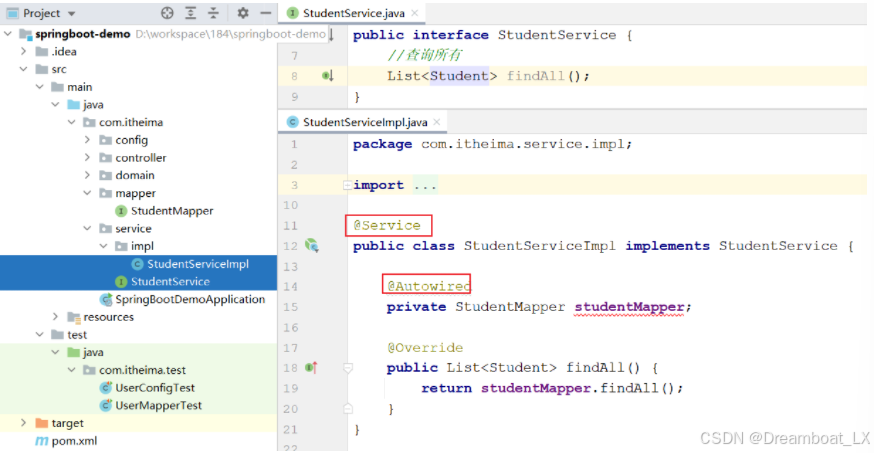Image resolution: width=874 pixels, height=453 pixels.
Task: Click the package com.itheima.service.impl statement
Action: (493, 144)
